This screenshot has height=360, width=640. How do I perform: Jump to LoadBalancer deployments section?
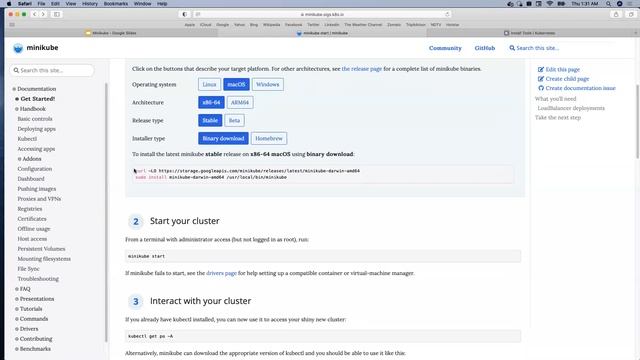pyautogui.click(x=571, y=109)
